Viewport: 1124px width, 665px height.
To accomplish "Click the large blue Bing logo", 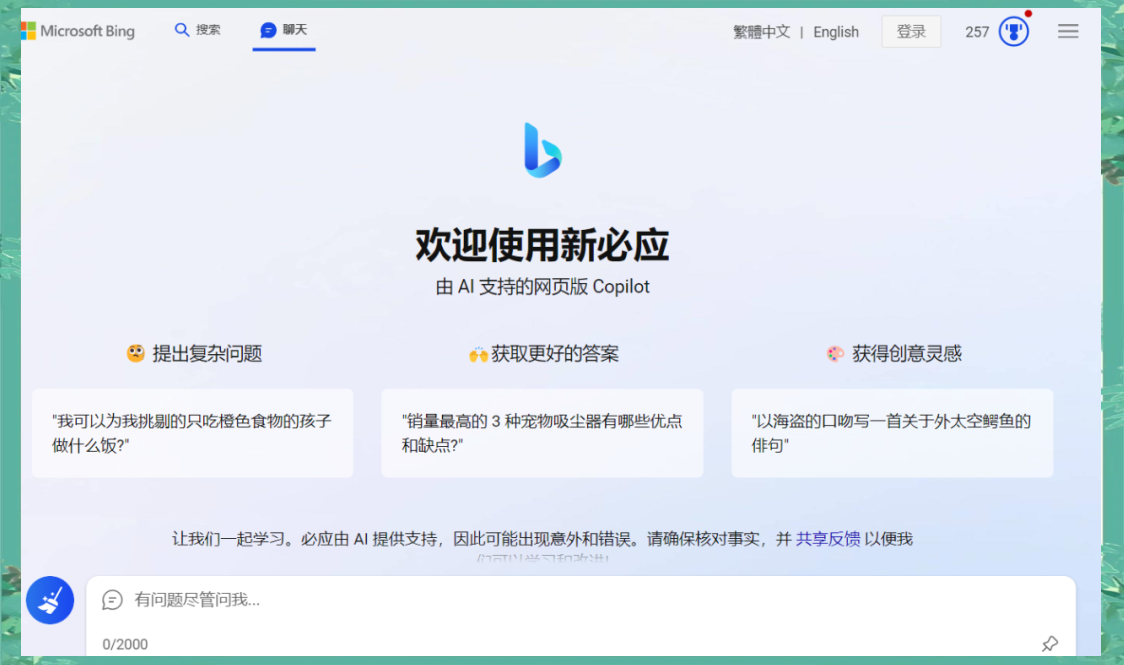I will coord(543,150).
